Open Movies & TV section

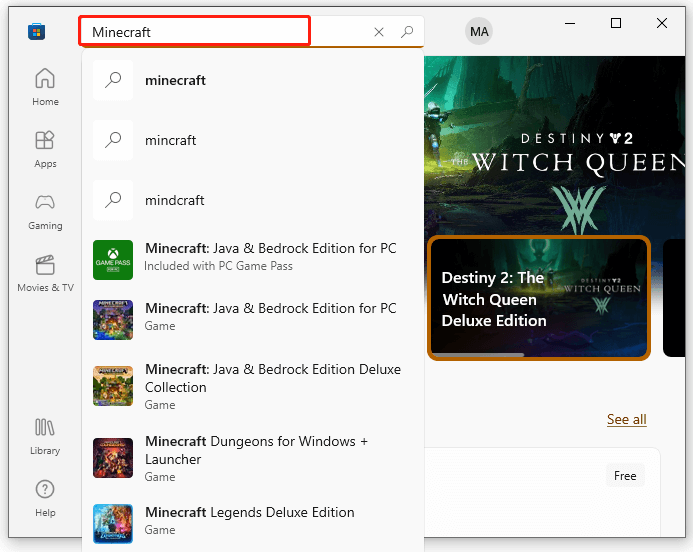point(45,273)
